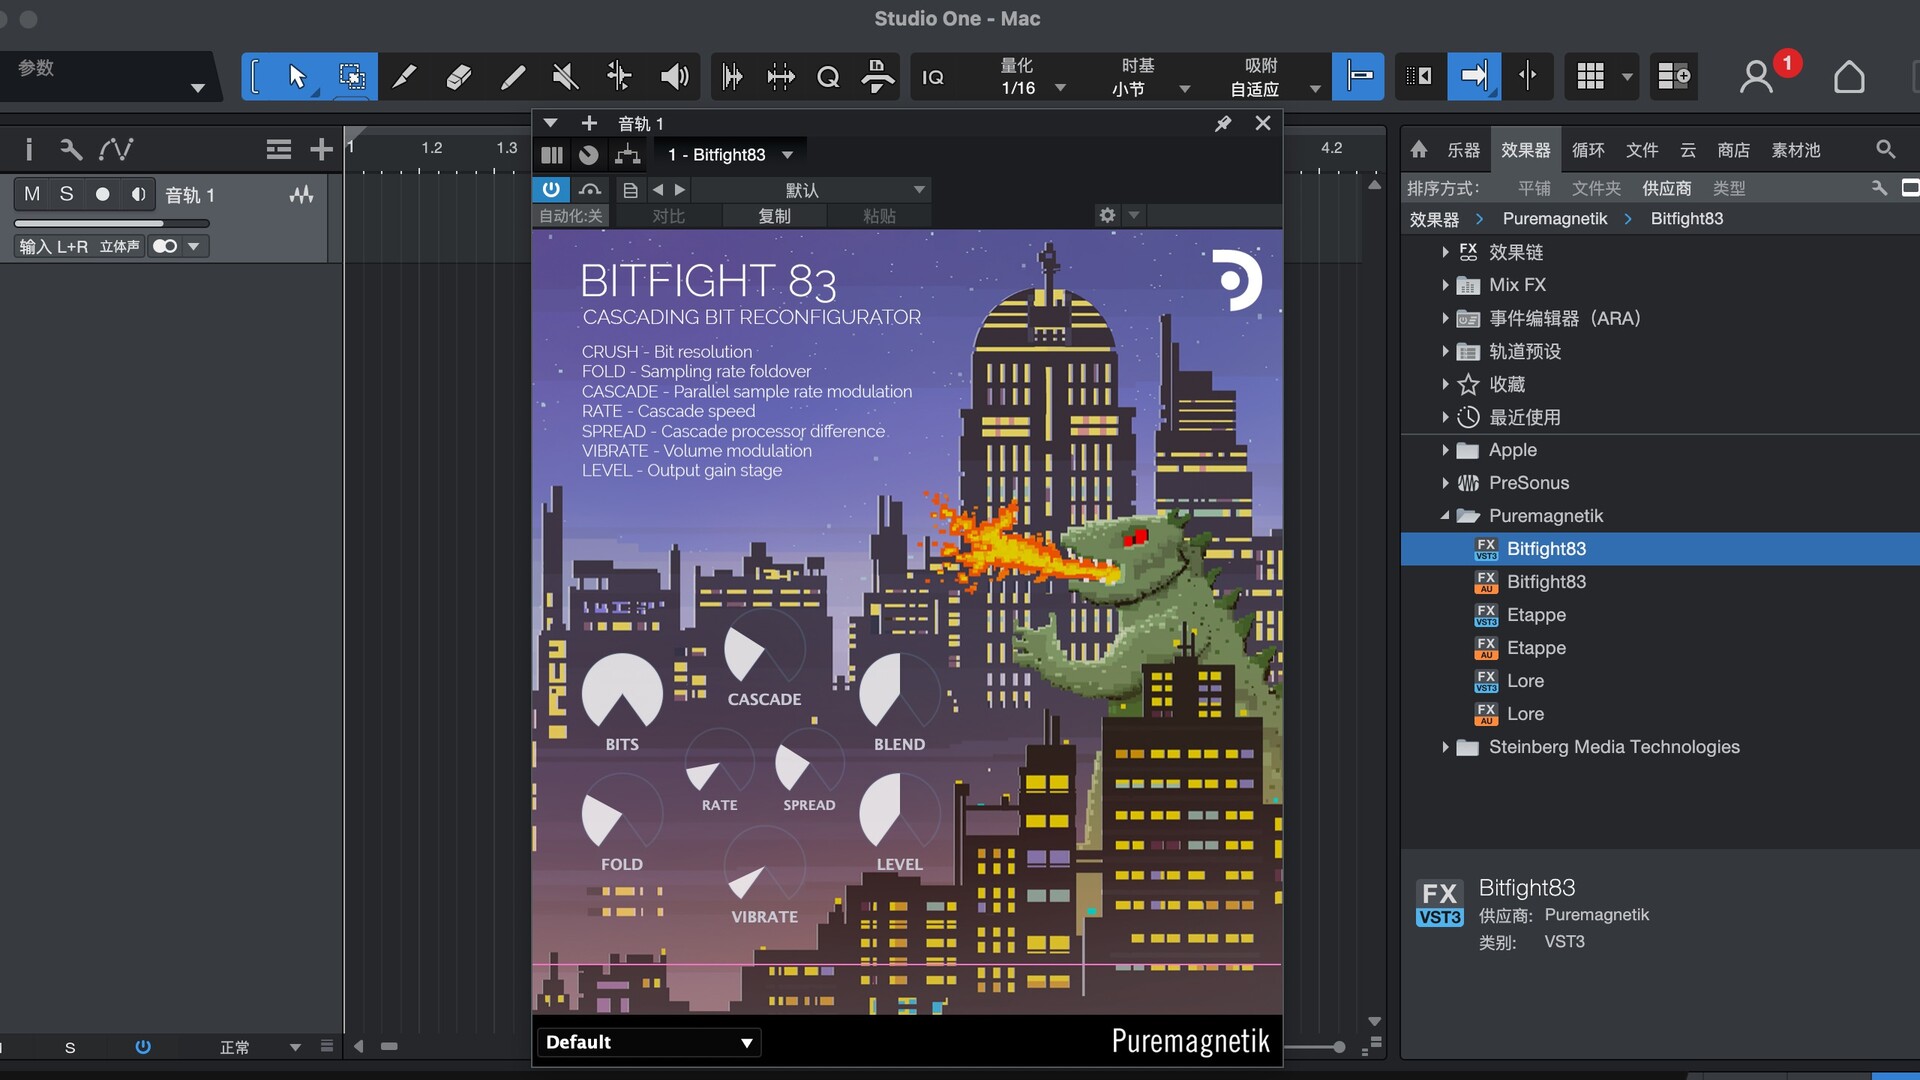Click Puremagnetik breadcrumb link
The width and height of the screenshot is (1920, 1080).
[1555, 218]
